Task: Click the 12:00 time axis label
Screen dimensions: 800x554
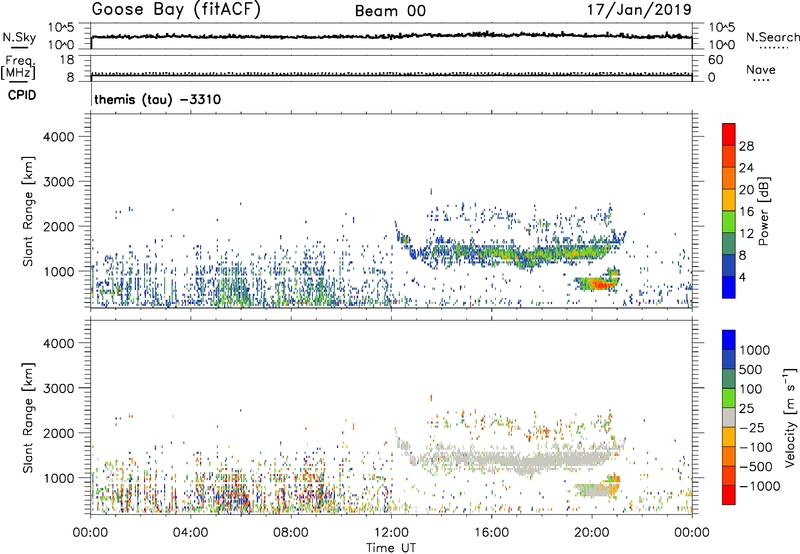Action: [x=391, y=533]
